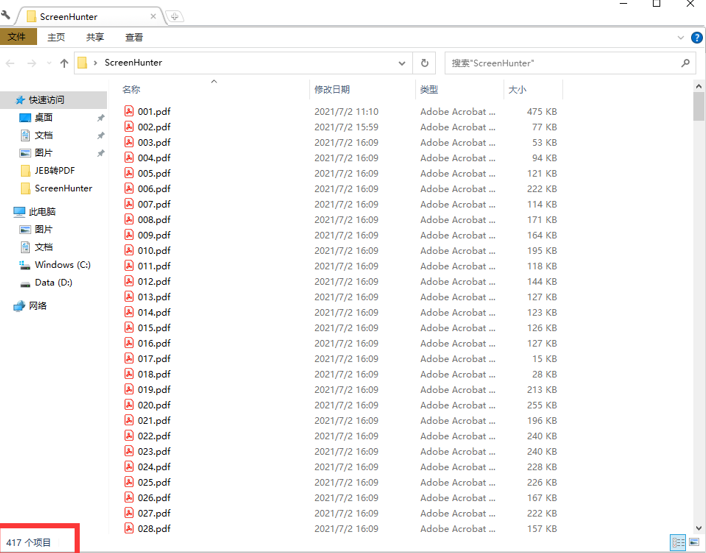
Task: Open recent locations dropdown arrow
Action: click(x=49, y=63)
